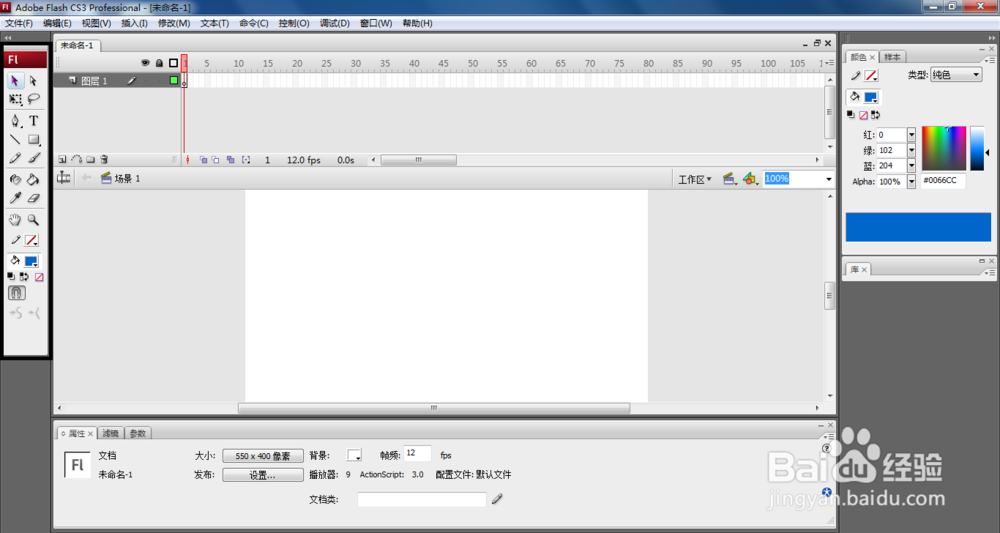Toggle show all layers as outlines

click(173, 63)
